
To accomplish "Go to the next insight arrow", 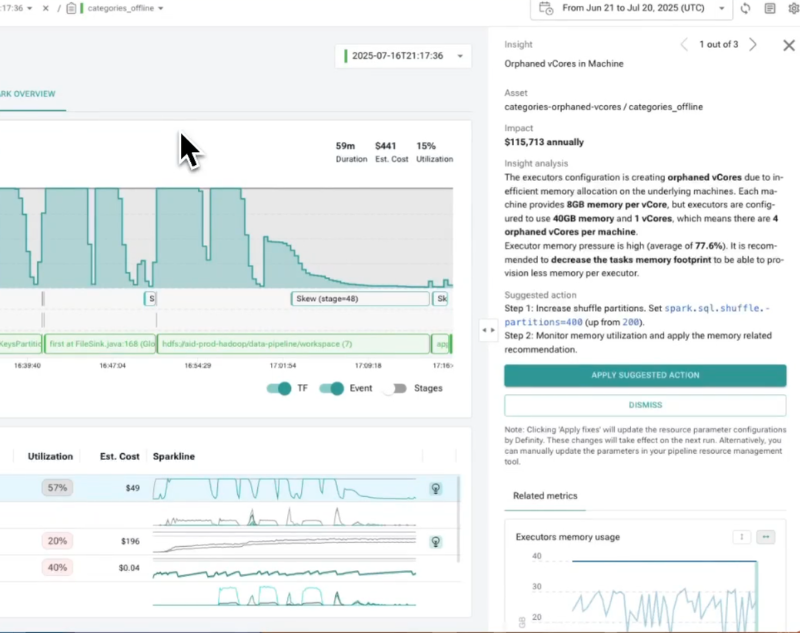I will pyautogui.click(x=753, y=45).
